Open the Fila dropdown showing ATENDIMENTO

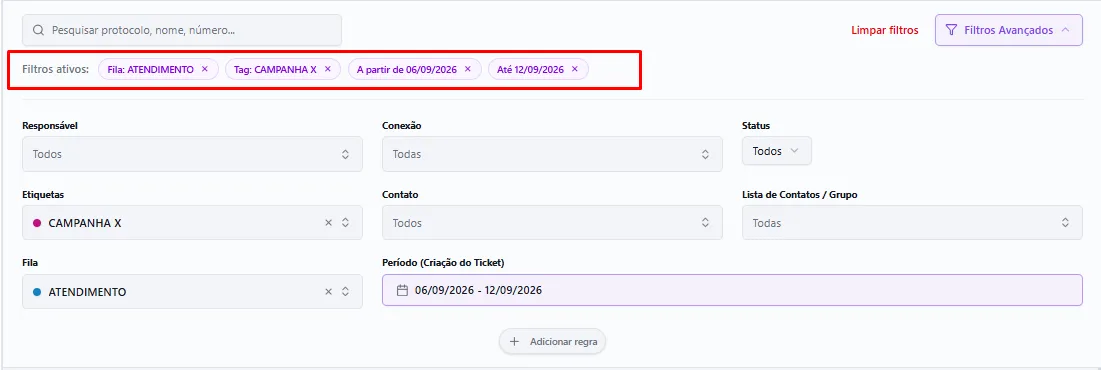click(192, 291)
